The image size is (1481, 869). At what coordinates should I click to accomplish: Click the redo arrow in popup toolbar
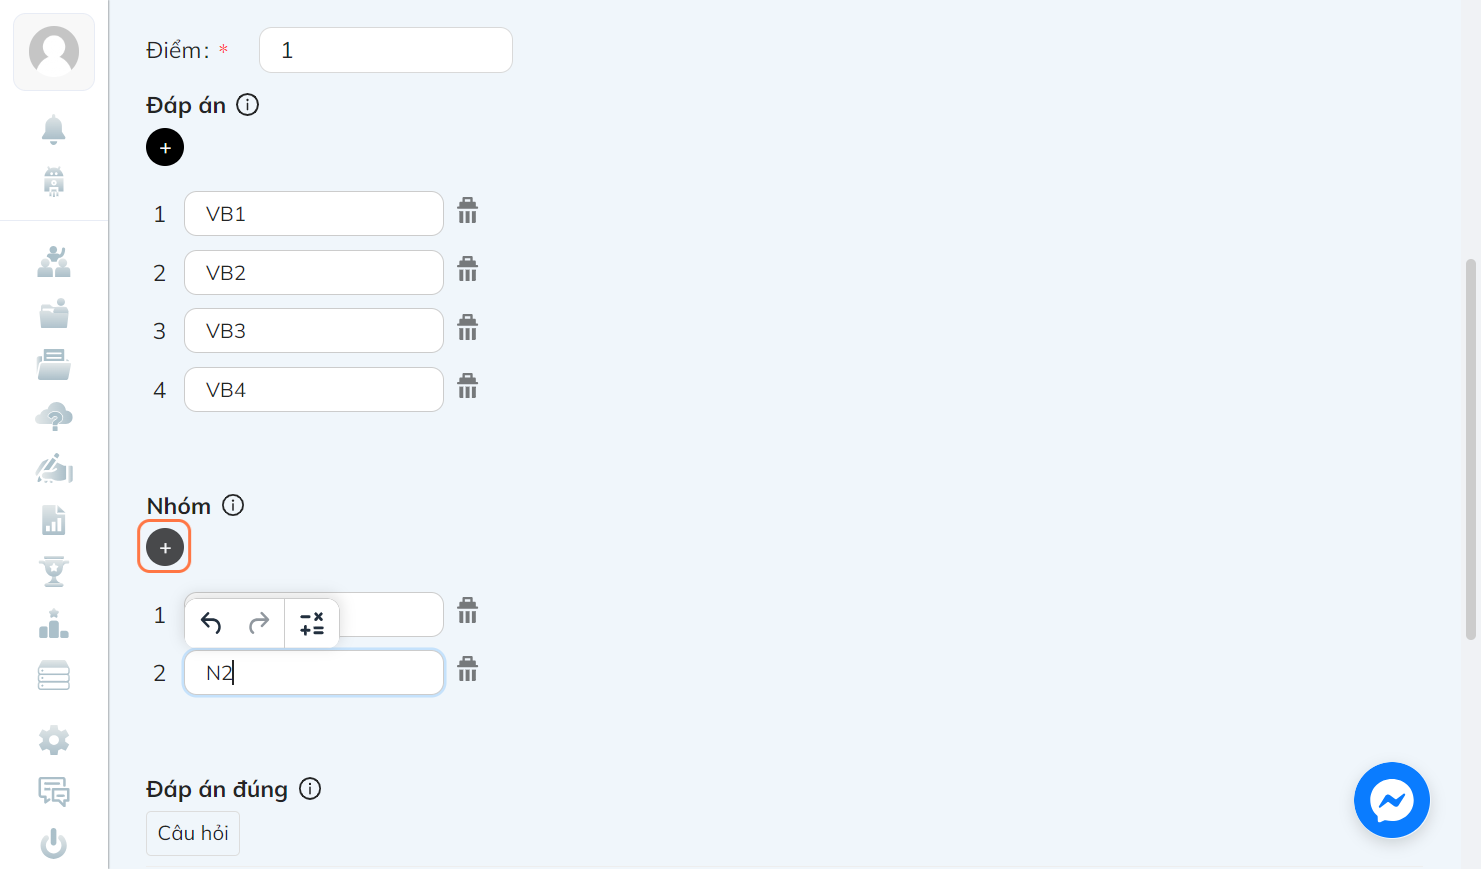(x=259, y=623)
